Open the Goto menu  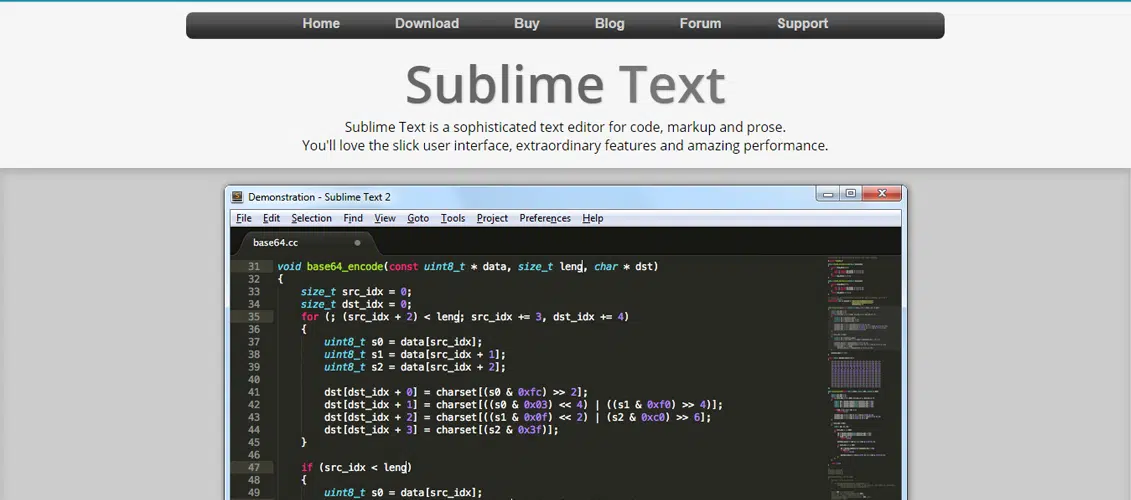click(x=418, y=218)
